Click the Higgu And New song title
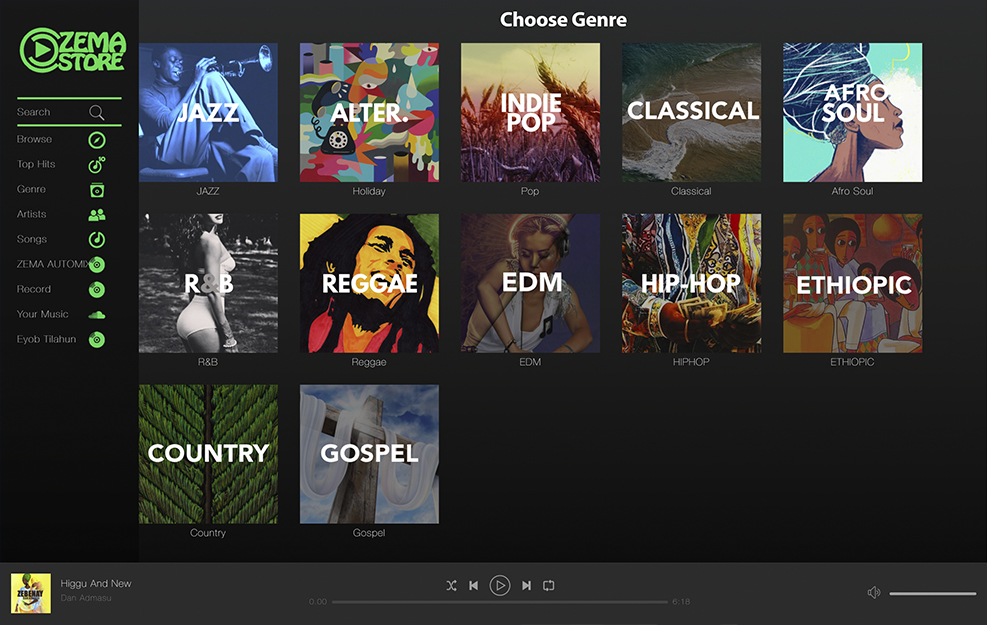Image resolution: width=987 pixels, height=625 pixels. (96, 583)
